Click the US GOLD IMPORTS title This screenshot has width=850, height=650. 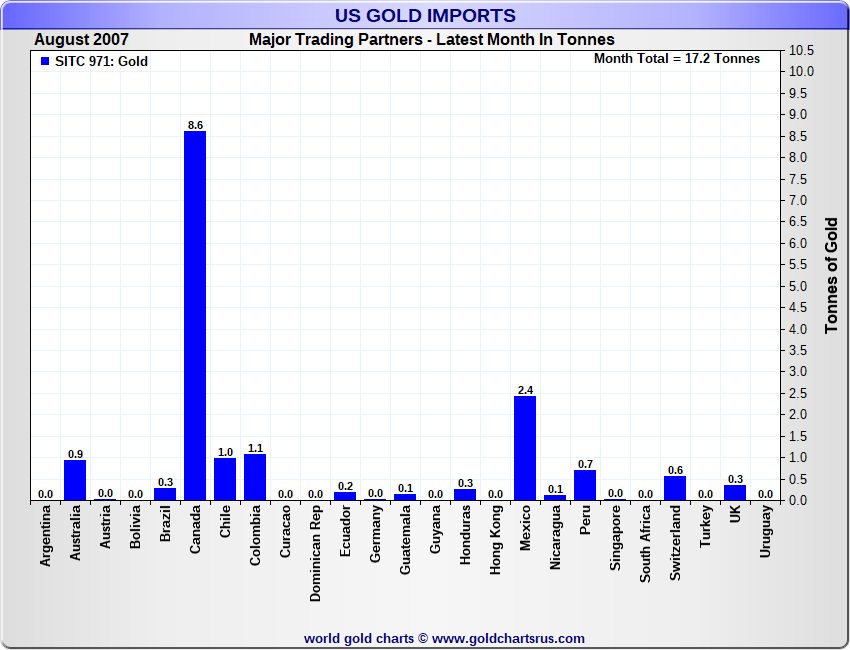pos(425,15)
